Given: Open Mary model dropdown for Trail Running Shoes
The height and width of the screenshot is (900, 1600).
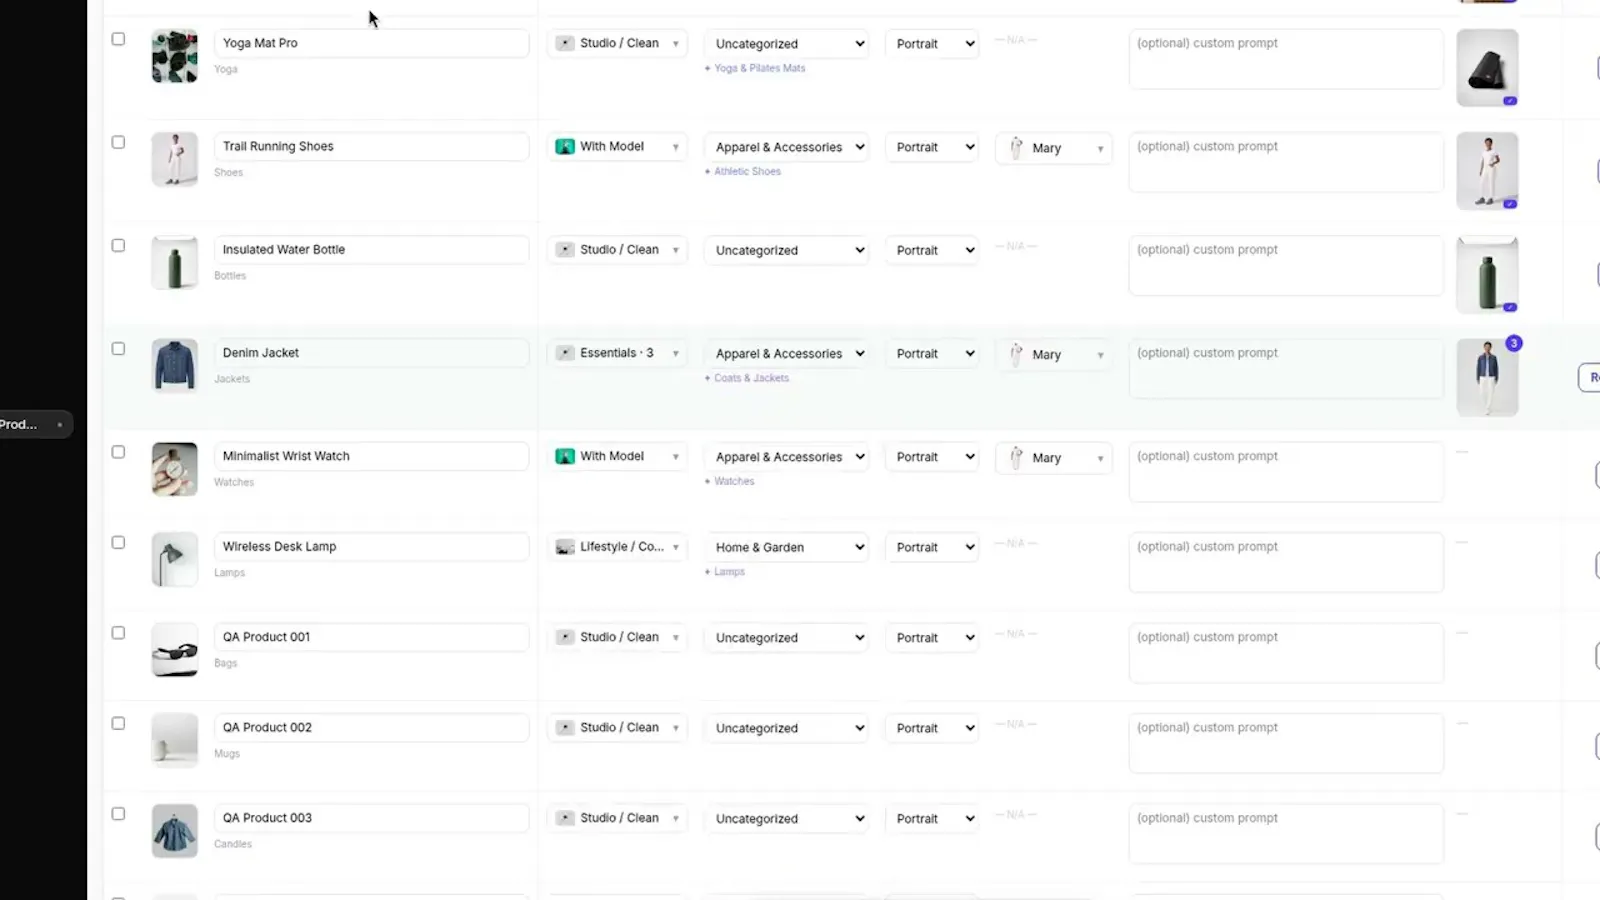Looking at the screenshot, I should click(1054, 148).
